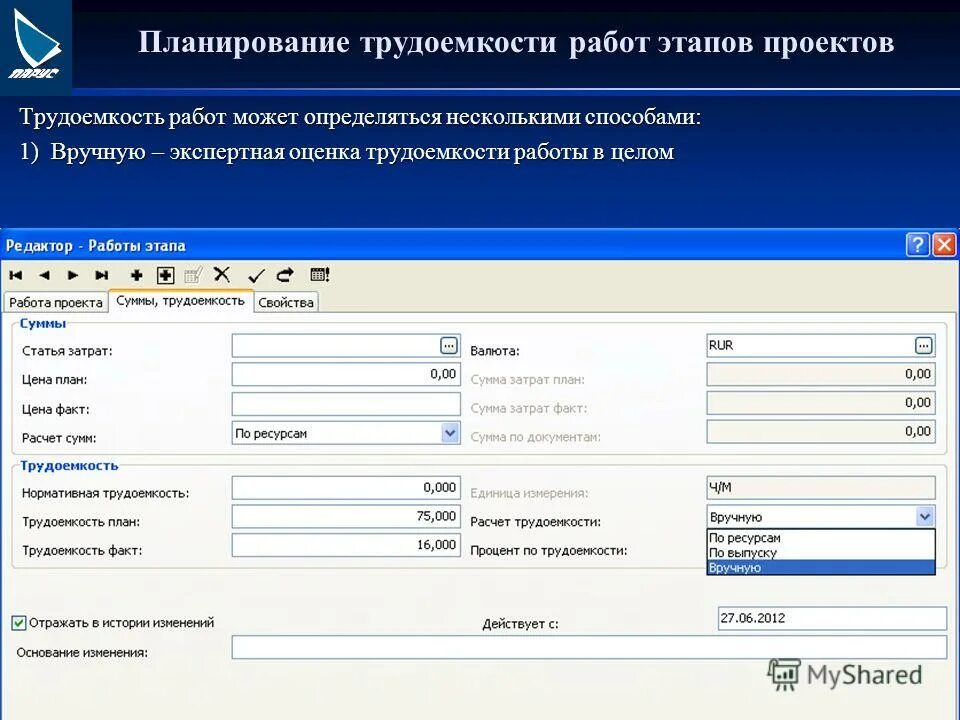Image resolution: width=960 pixels, height=720 pixels.
Task: Click the refresh curved-arrow toolbar icon
Action: click(x=284, y=275)
